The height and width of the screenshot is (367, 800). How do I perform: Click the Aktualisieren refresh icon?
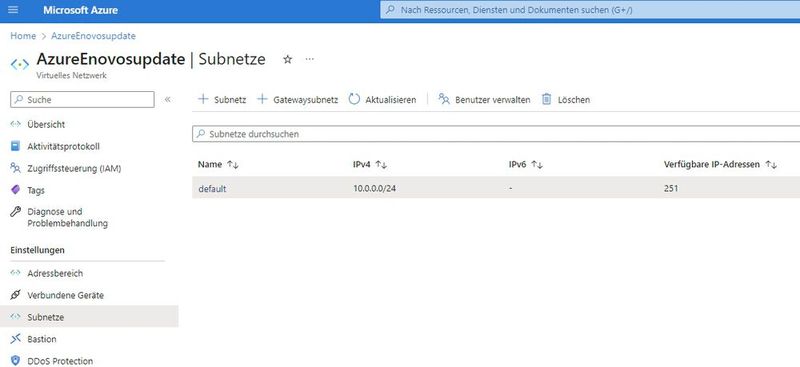click(354, 99)
